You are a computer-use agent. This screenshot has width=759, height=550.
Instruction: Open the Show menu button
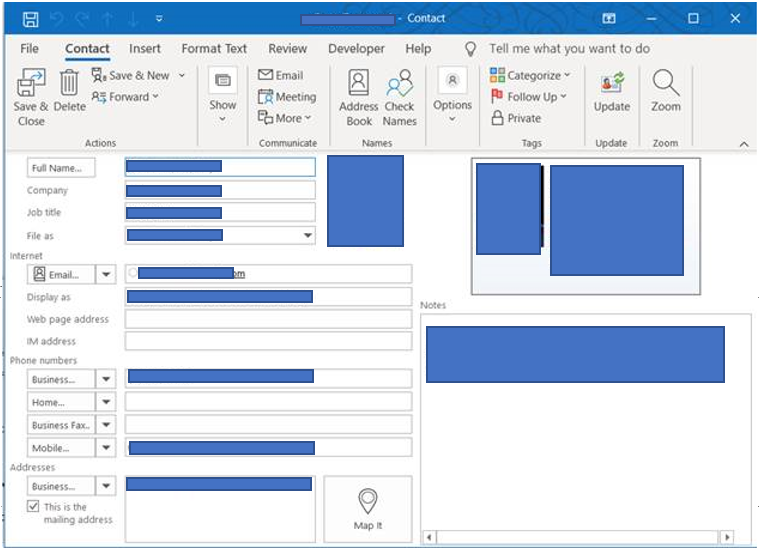223,95
